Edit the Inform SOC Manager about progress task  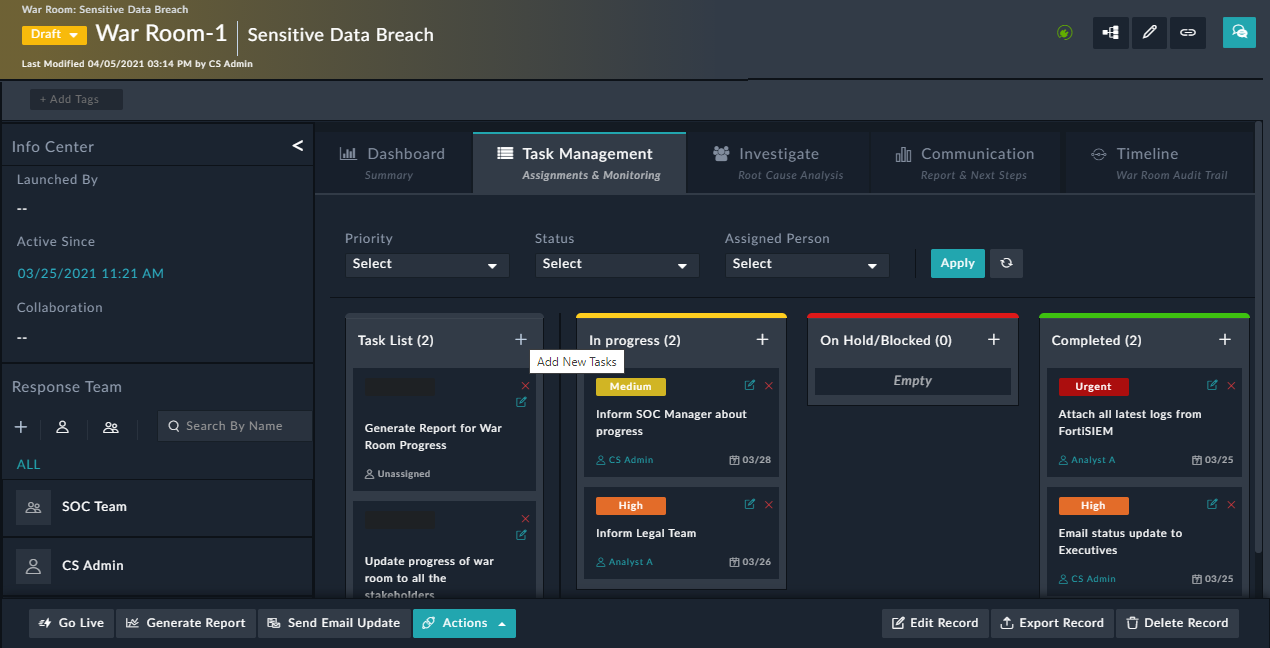tap(749, 385)
